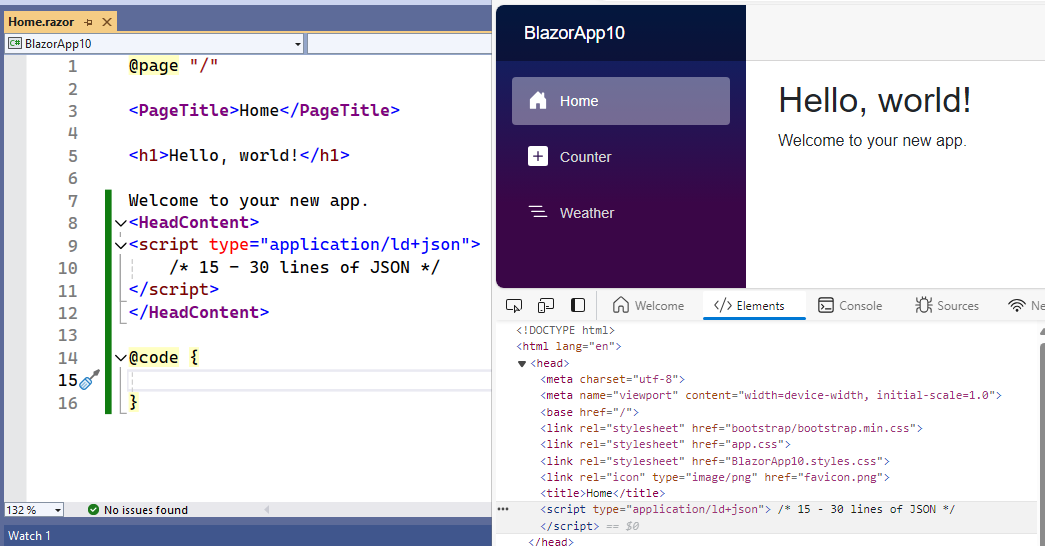
Task: Click the closing HeadContent tag on line 12
Action: (x=199, y=313)
